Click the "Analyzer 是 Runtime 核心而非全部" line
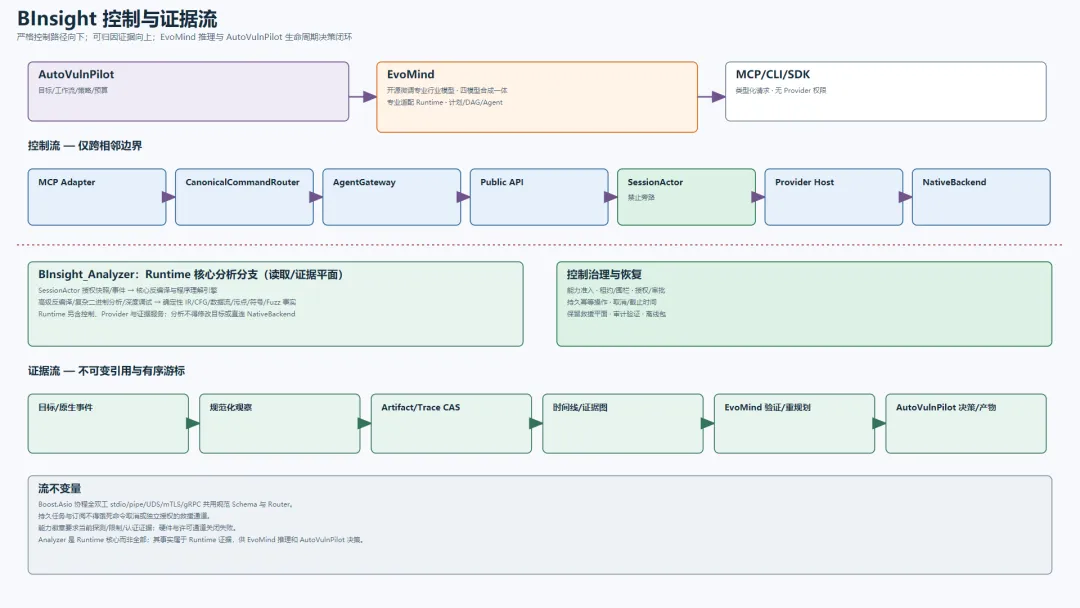The height and width of the screenshot is (608, 1080). pos(200,540)
